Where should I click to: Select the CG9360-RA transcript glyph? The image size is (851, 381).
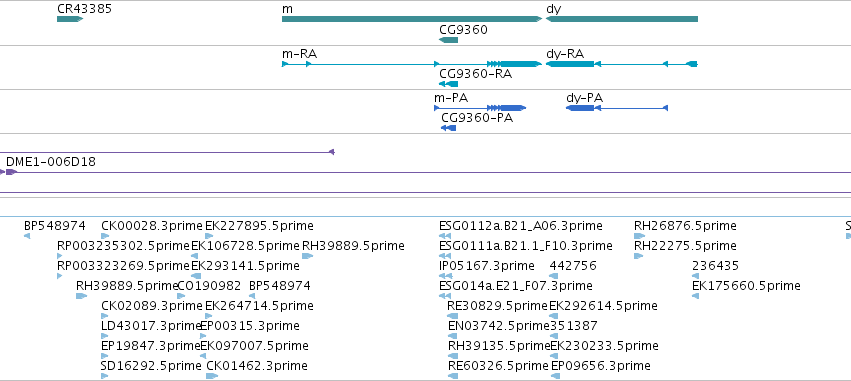pos(448,84)
